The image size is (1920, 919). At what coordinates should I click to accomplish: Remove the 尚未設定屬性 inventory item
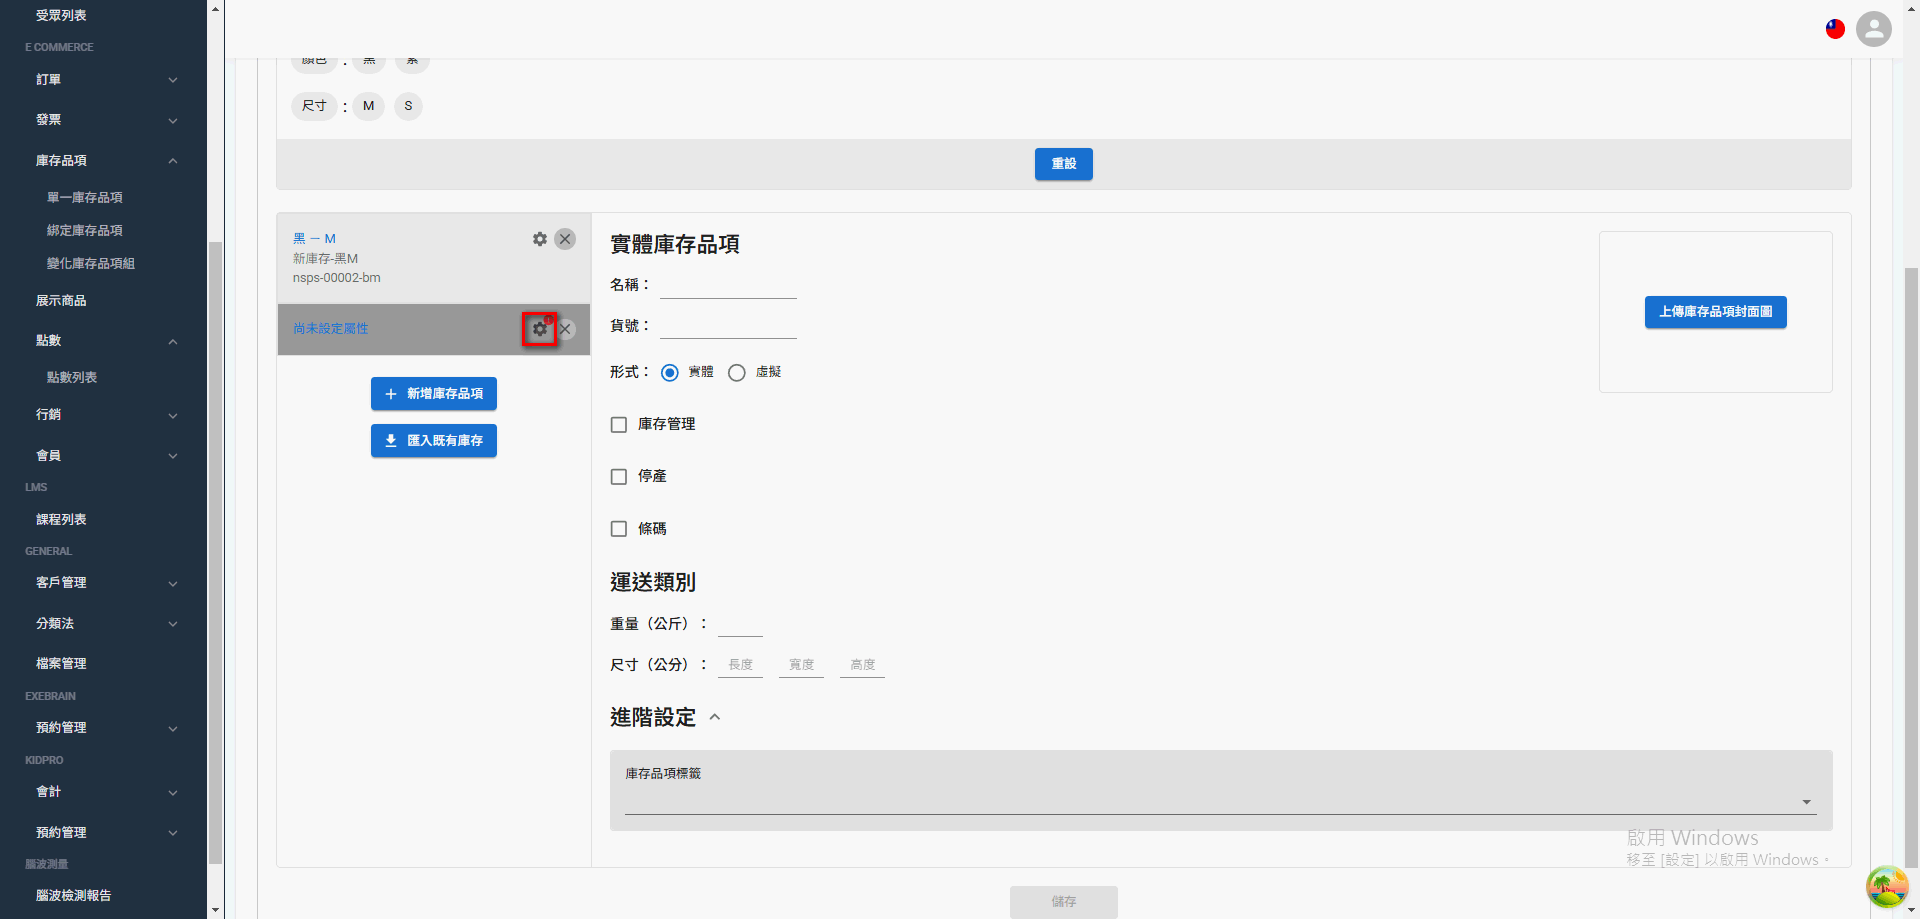tap(566, 329)
